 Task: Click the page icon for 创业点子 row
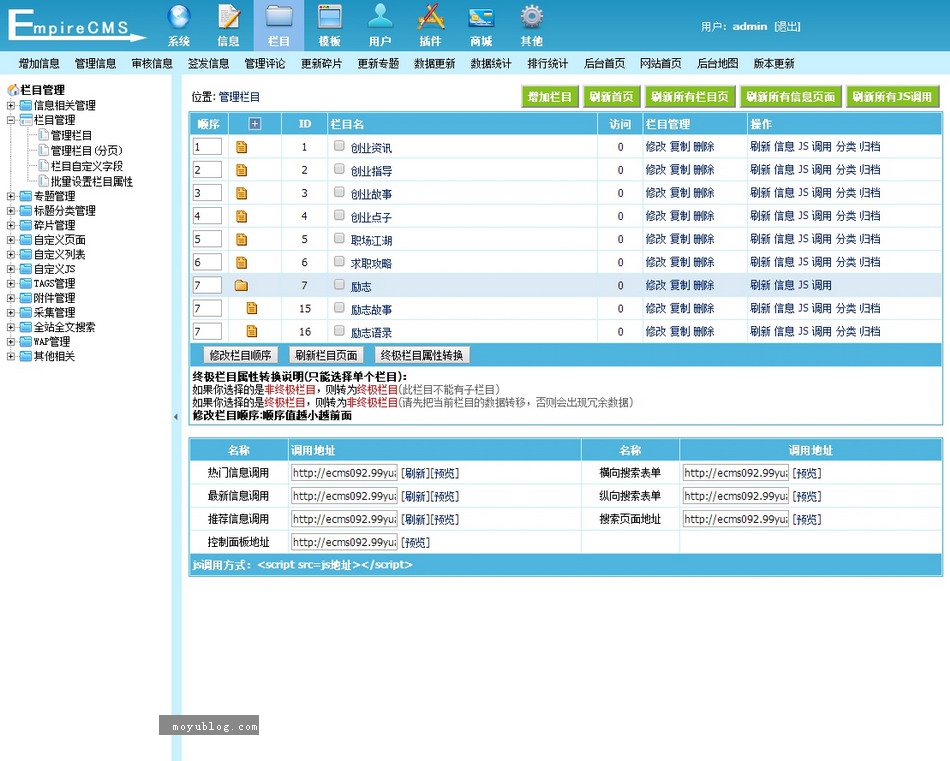[x=242, y=216]
